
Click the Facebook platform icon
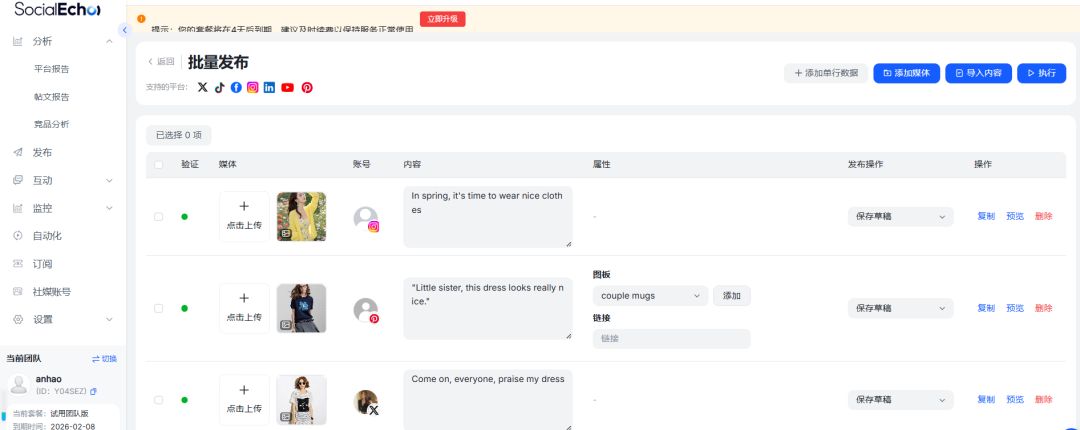pyautogui.click(x=236, y=88)
